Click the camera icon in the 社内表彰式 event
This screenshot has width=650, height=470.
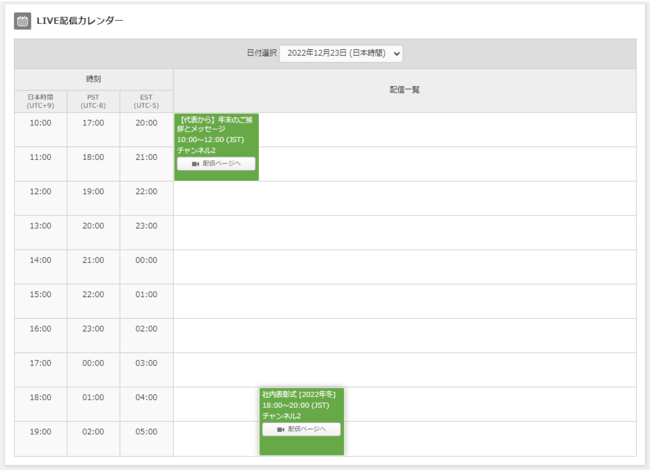coord(281,429)
